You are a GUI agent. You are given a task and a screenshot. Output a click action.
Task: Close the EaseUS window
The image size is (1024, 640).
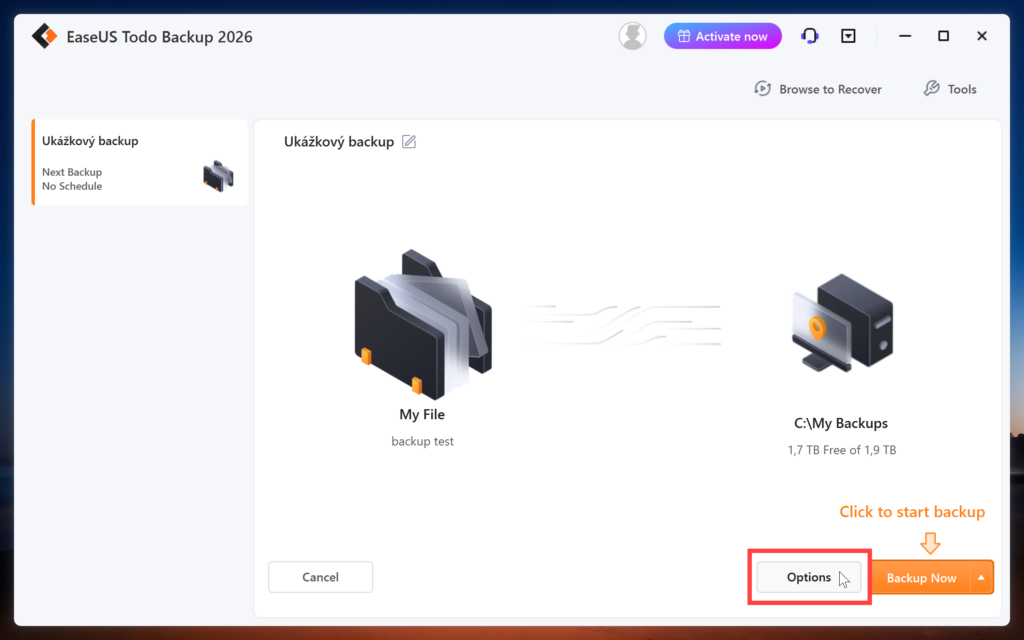pos(982,36)
